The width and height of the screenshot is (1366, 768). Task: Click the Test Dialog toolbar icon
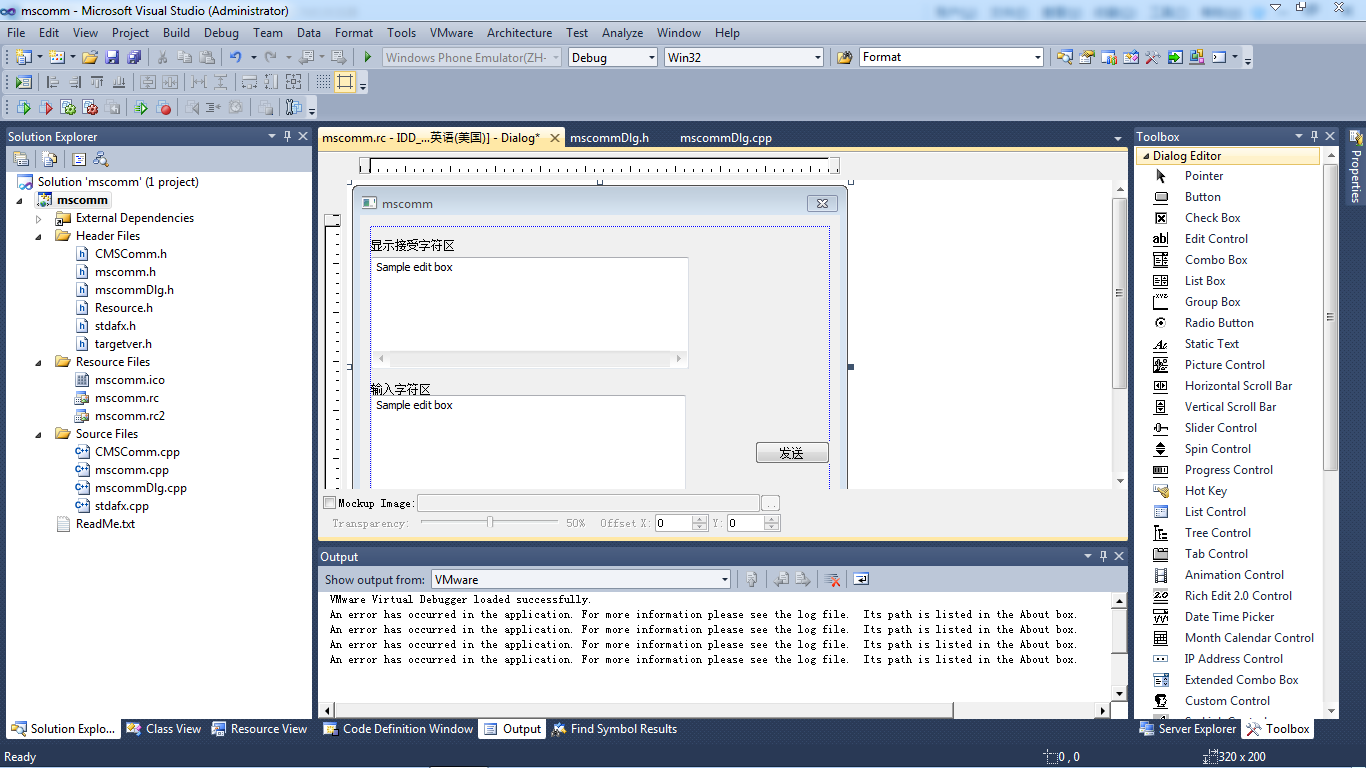tap(23, 82)
